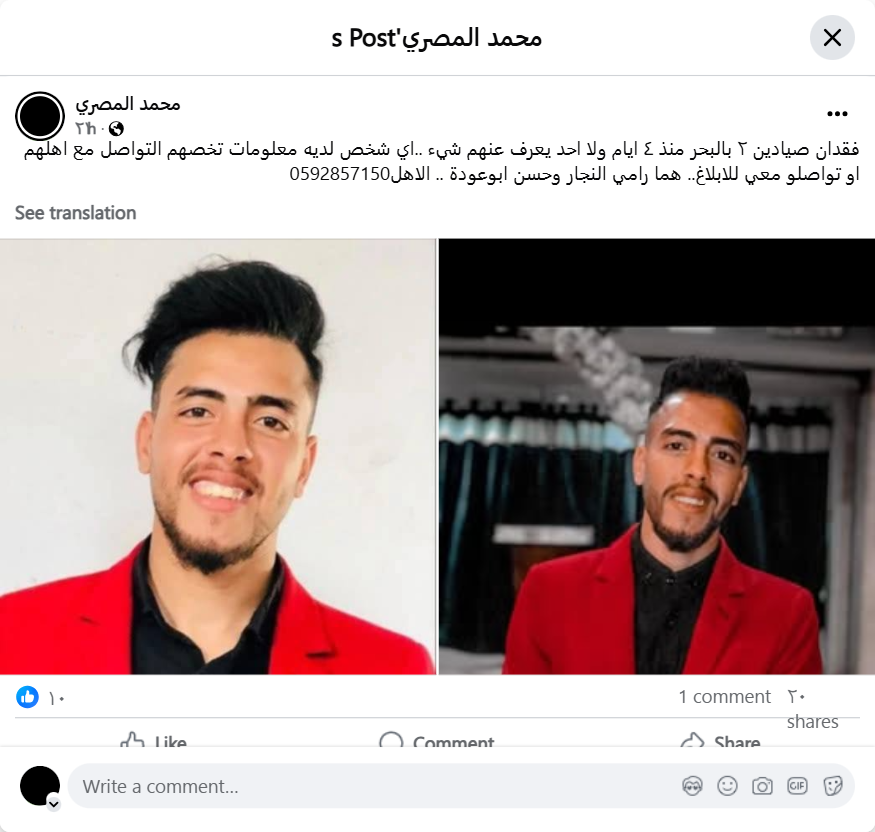Click the Share button
Screen dimensions: 875x832
(720, 740)
